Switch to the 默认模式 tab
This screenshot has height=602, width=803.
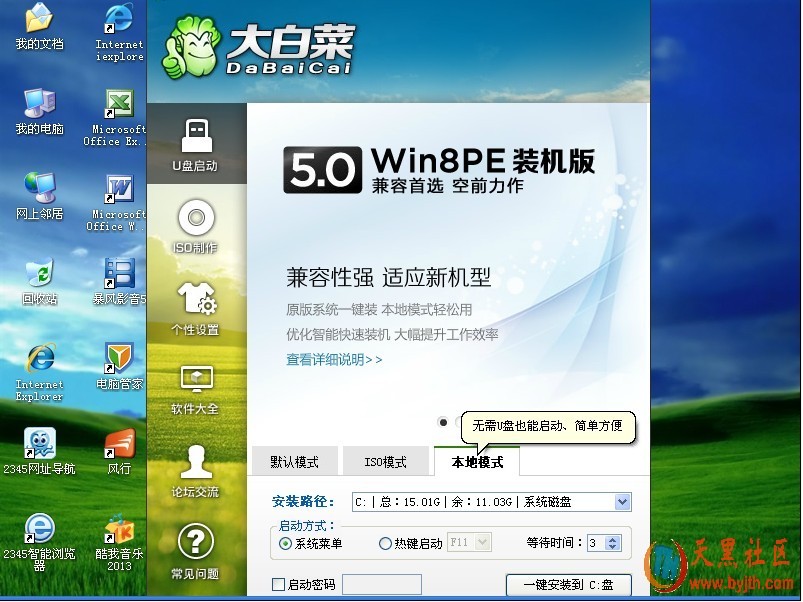click(x=294, y=462)
